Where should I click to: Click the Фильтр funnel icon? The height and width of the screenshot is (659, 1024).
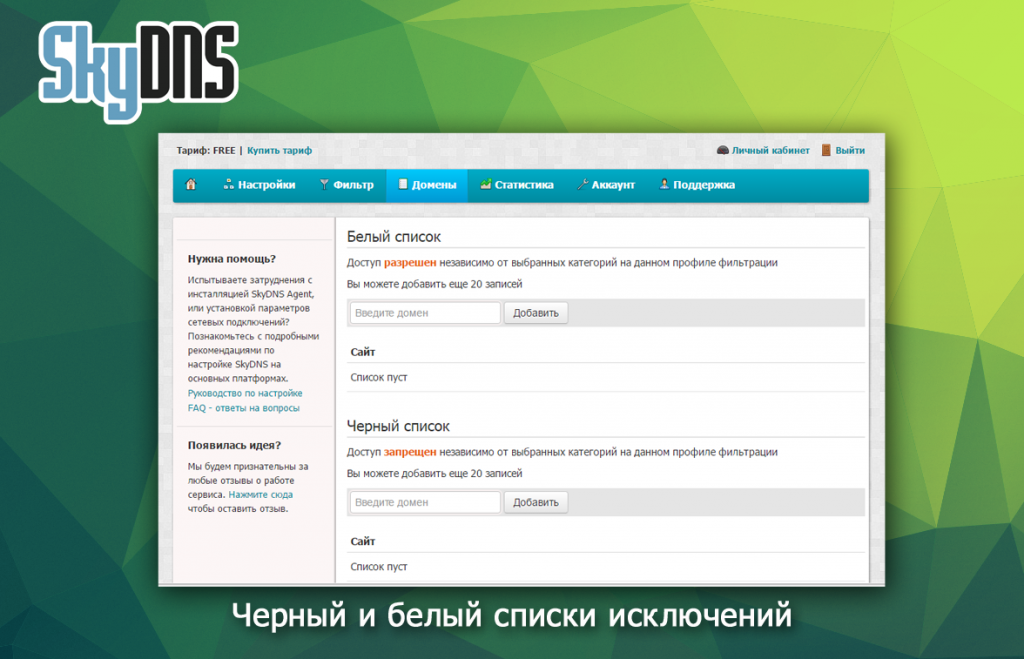pos(324,185)
